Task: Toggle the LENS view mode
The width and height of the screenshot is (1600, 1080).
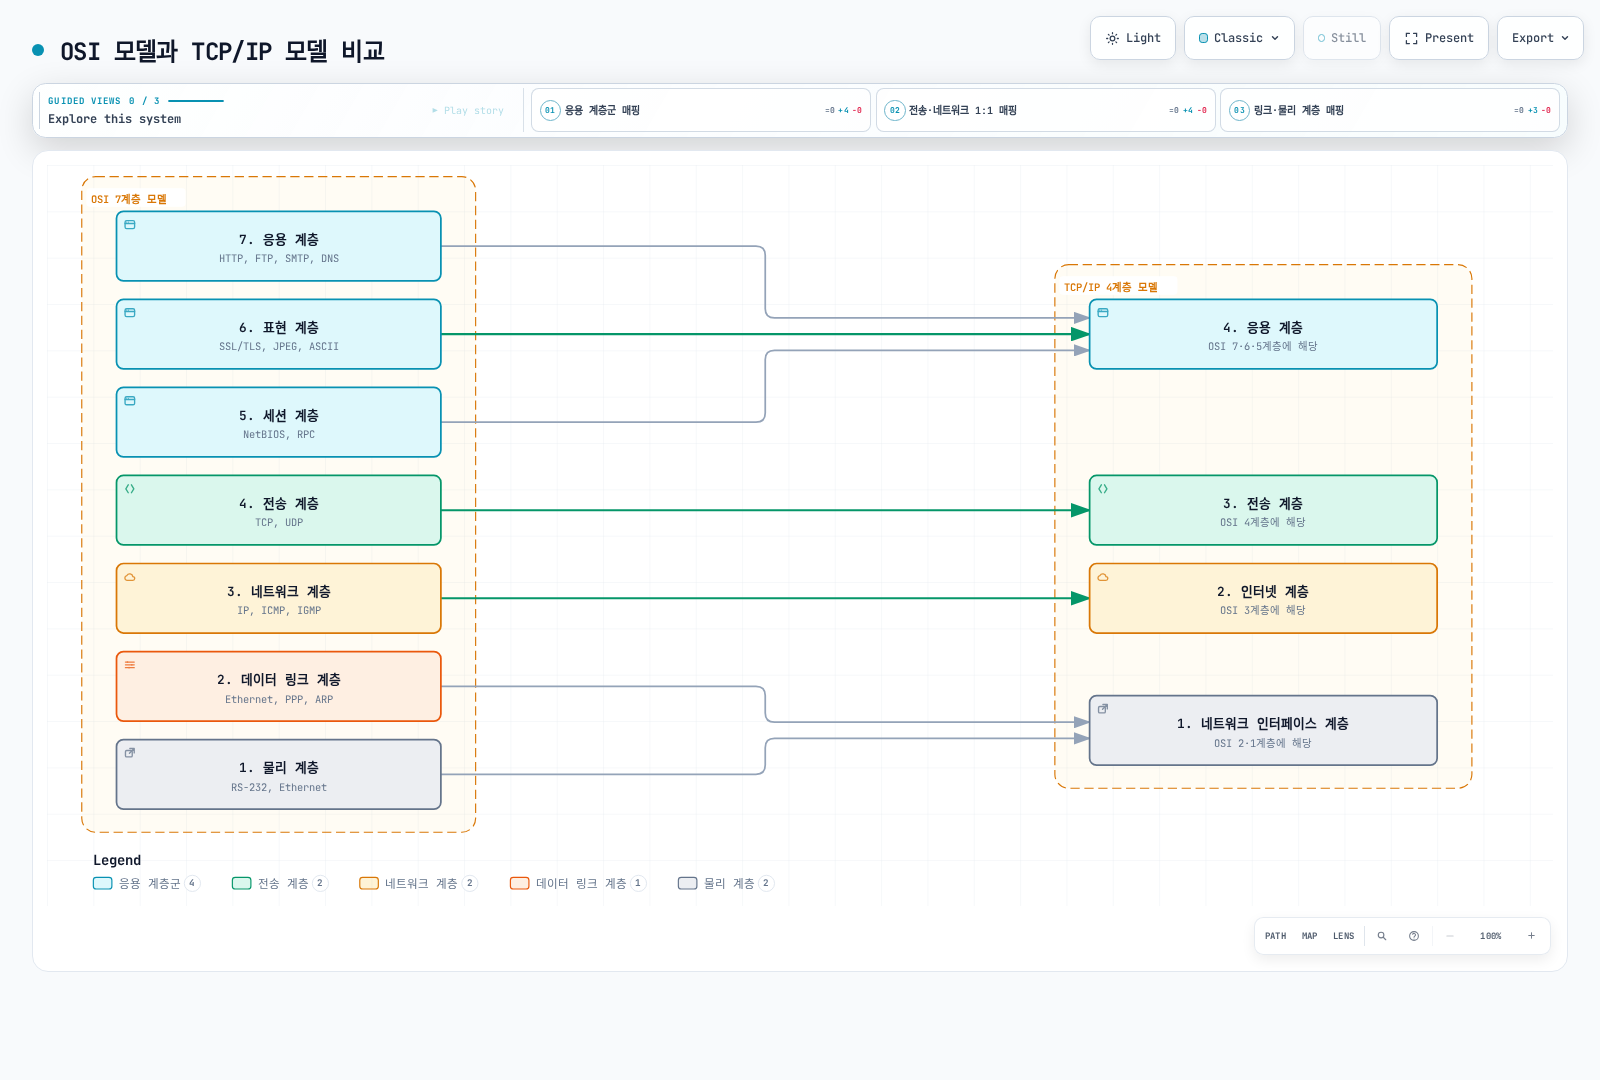Action: 1343,936
